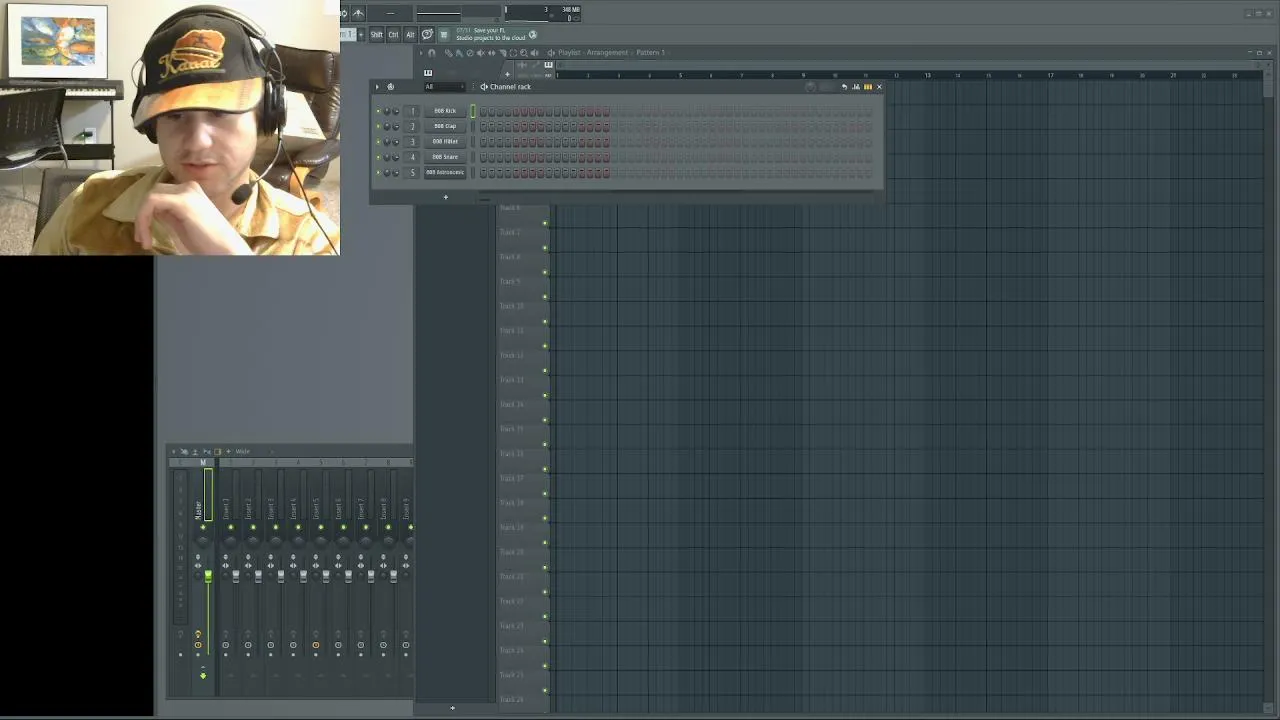Mute the 808 Snare channel
1280x720 pixels.
[x=378, y=157]
